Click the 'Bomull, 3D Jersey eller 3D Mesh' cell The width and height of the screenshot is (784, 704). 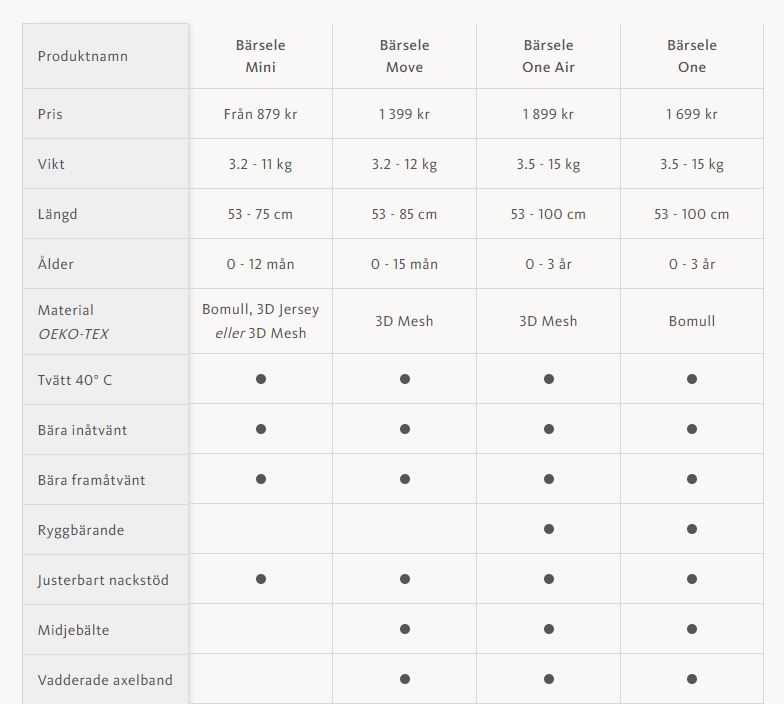(x=260, y=322)
